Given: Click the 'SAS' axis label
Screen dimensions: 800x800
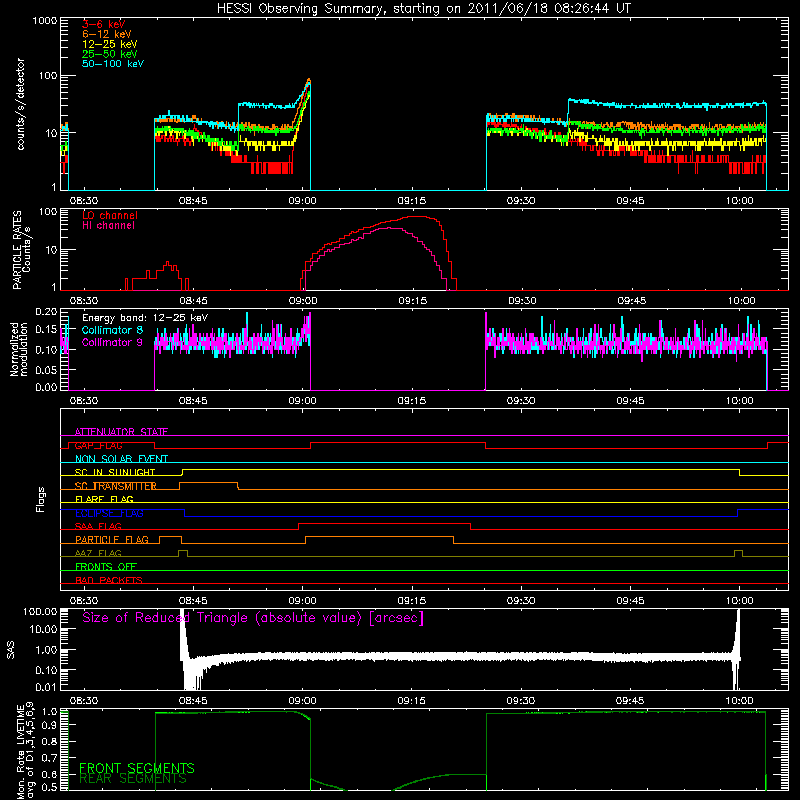Looking at the screenshot, I should click(11, 650).
